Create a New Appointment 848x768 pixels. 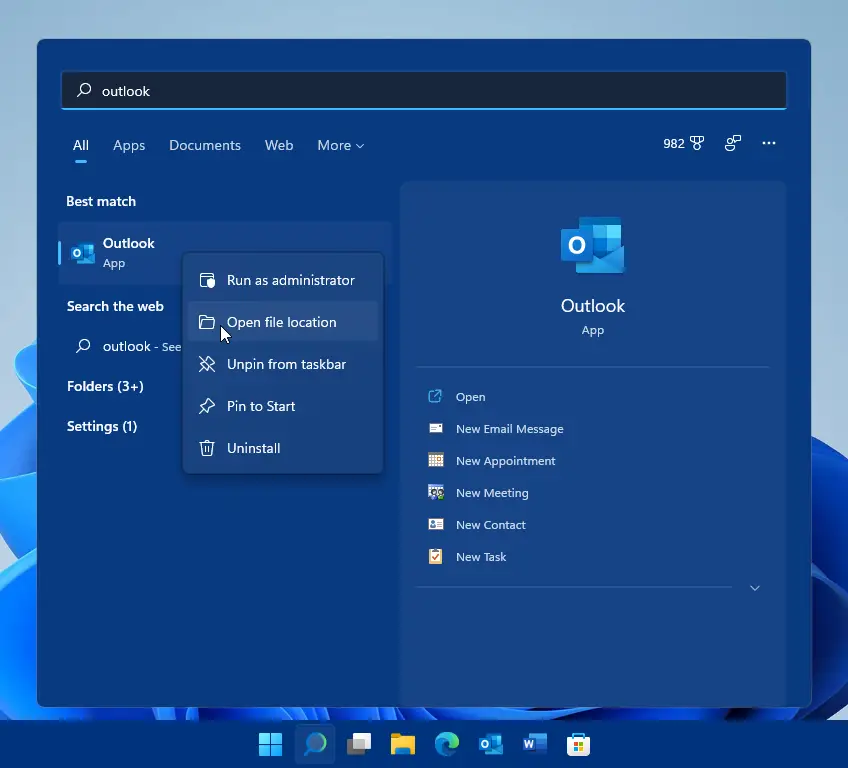tap(492, 461)
